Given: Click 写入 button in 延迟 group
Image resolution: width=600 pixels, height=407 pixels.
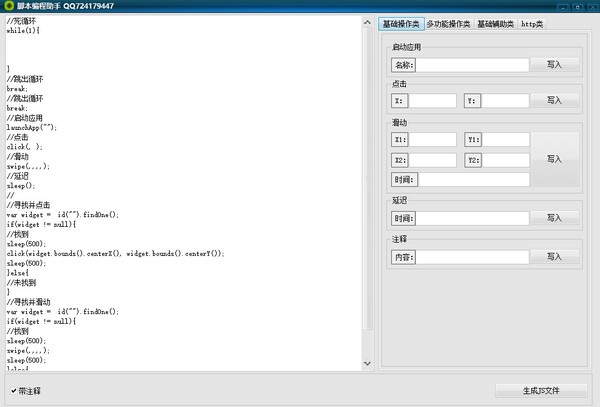Looking at the screenshot, I should (x=554, y=218).
